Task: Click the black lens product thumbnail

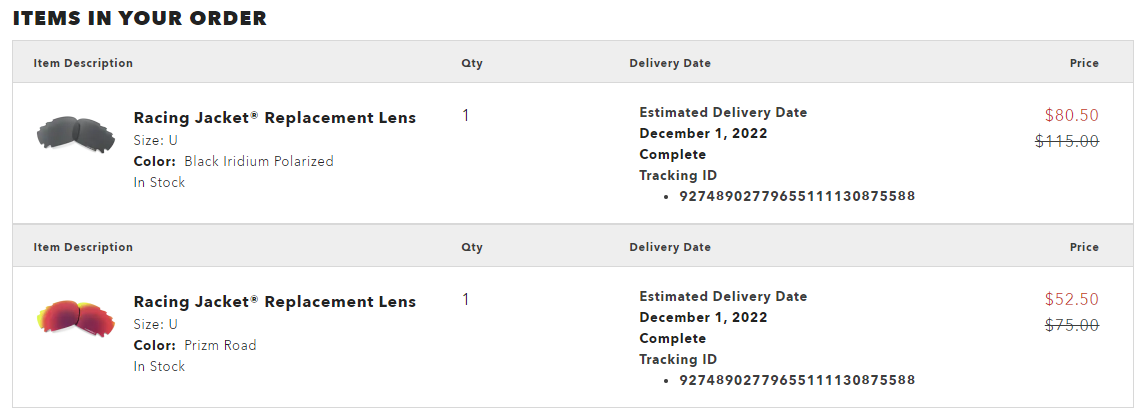Action: tap(76, 134)
